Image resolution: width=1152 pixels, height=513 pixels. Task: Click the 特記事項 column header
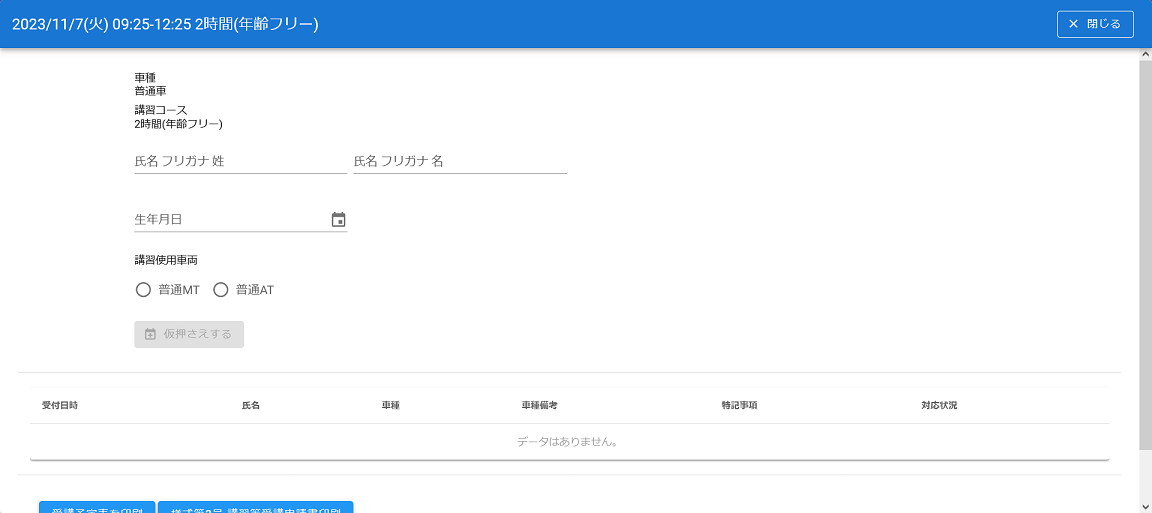pyautogui.click(x=739, y=406)
